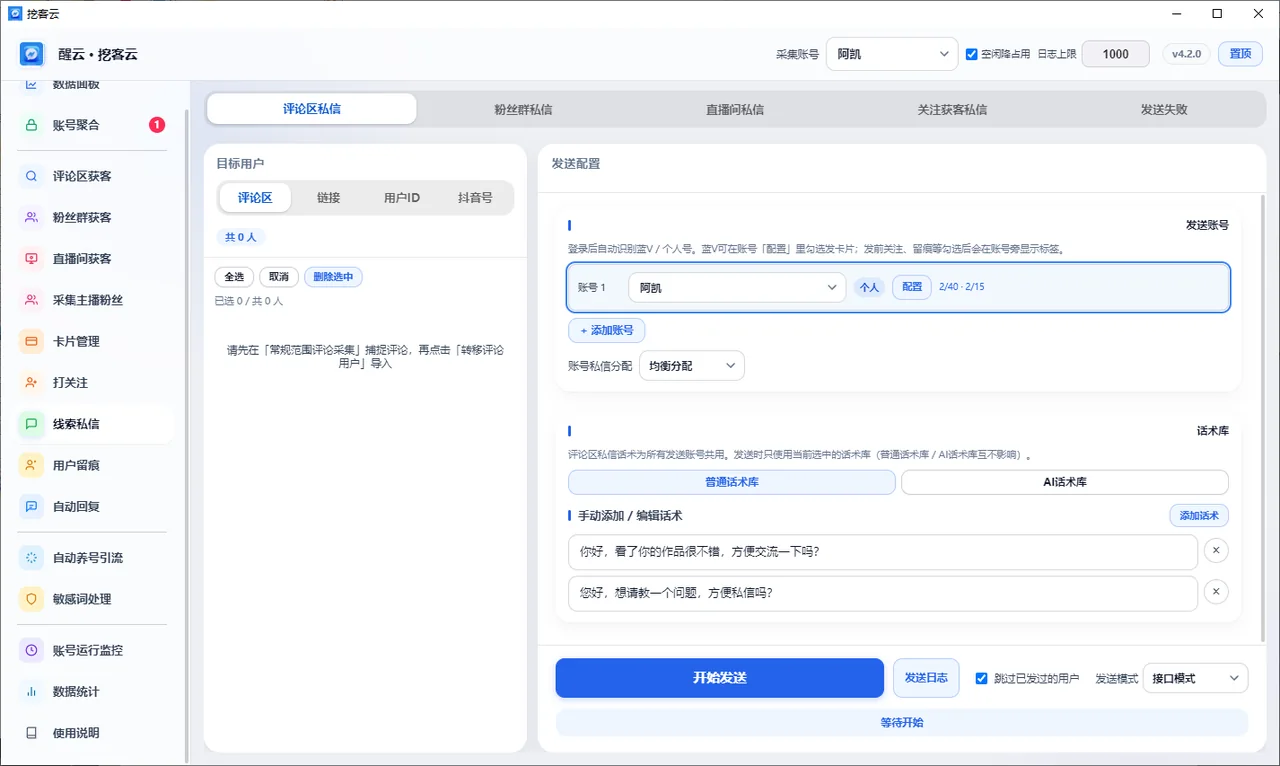Click the 打关注 follow icon
The image size is (1280, 766).
tap(31, 382)
